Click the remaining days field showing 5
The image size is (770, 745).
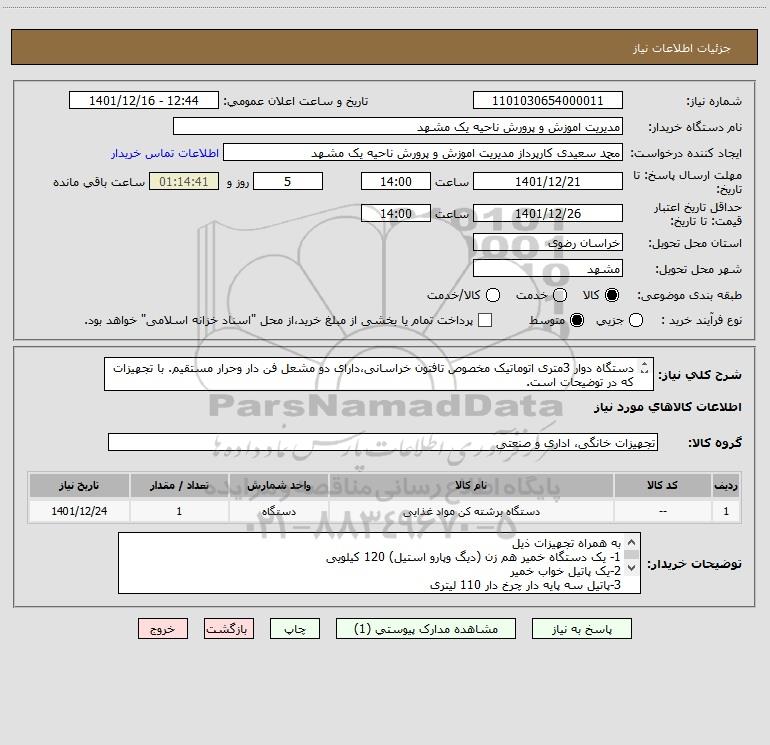[x=288, y=181]
